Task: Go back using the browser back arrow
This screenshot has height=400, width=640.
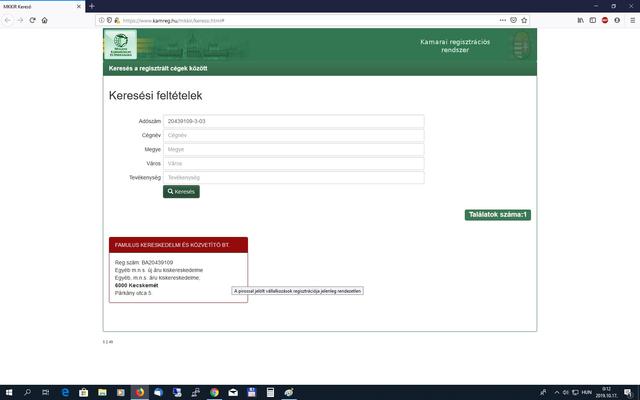Action: (x=8, y=20)
